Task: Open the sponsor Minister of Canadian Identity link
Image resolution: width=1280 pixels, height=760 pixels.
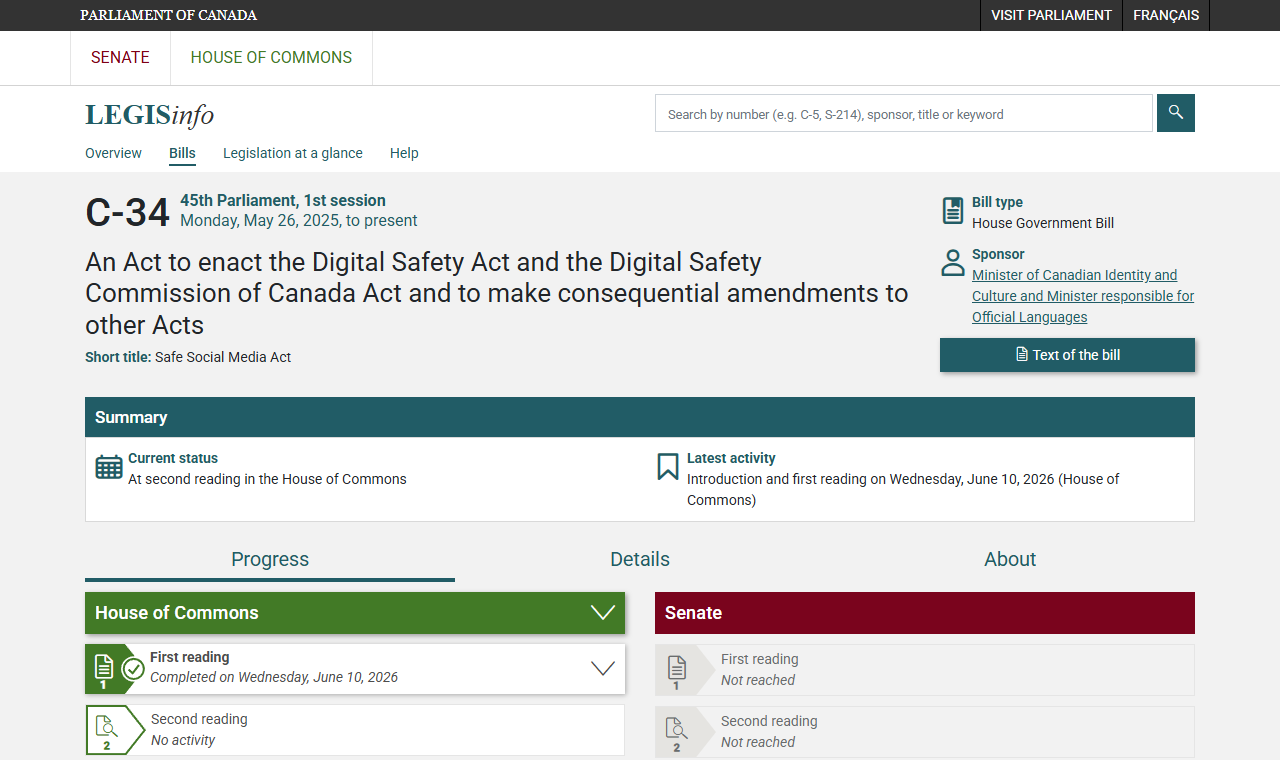Action: pos(1083,296)
